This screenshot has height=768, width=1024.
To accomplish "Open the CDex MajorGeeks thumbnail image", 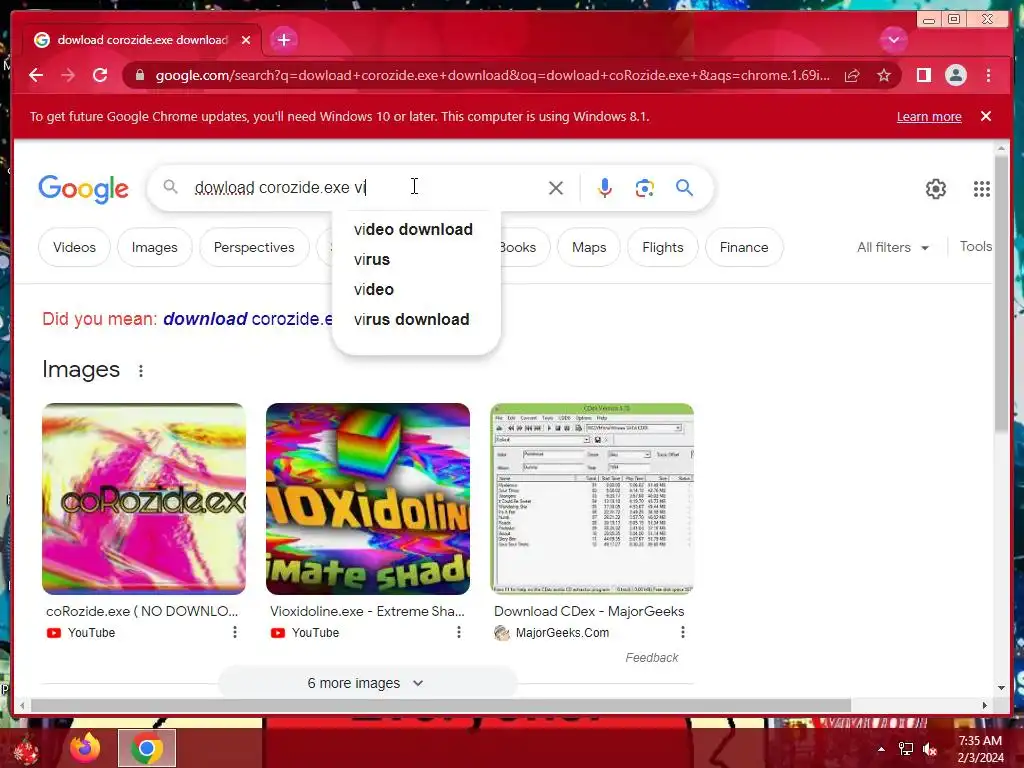I will (592, 499).
